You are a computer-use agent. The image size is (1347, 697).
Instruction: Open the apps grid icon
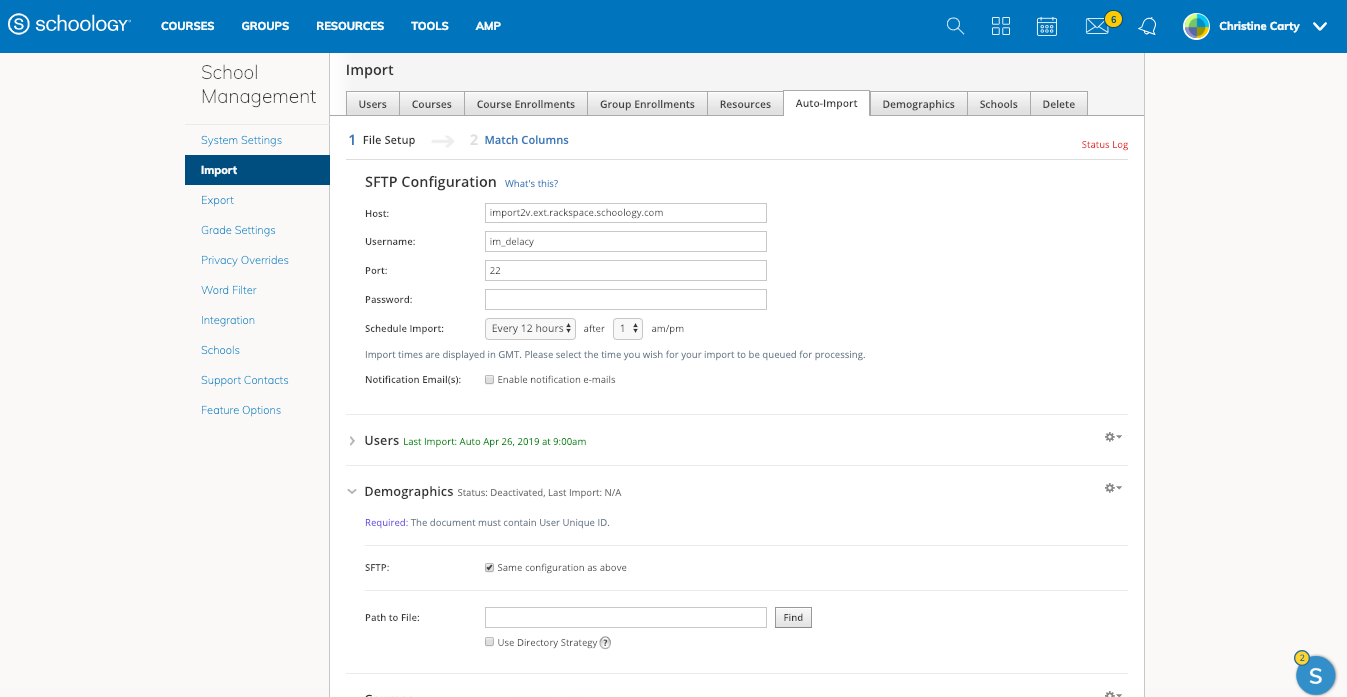(x=1000, y=26)
